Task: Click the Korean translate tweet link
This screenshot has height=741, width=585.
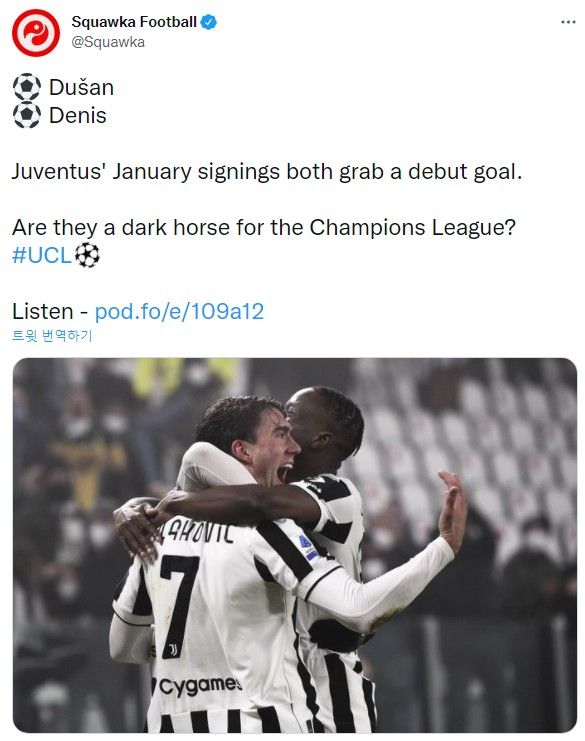Action: tap(52, 336)
